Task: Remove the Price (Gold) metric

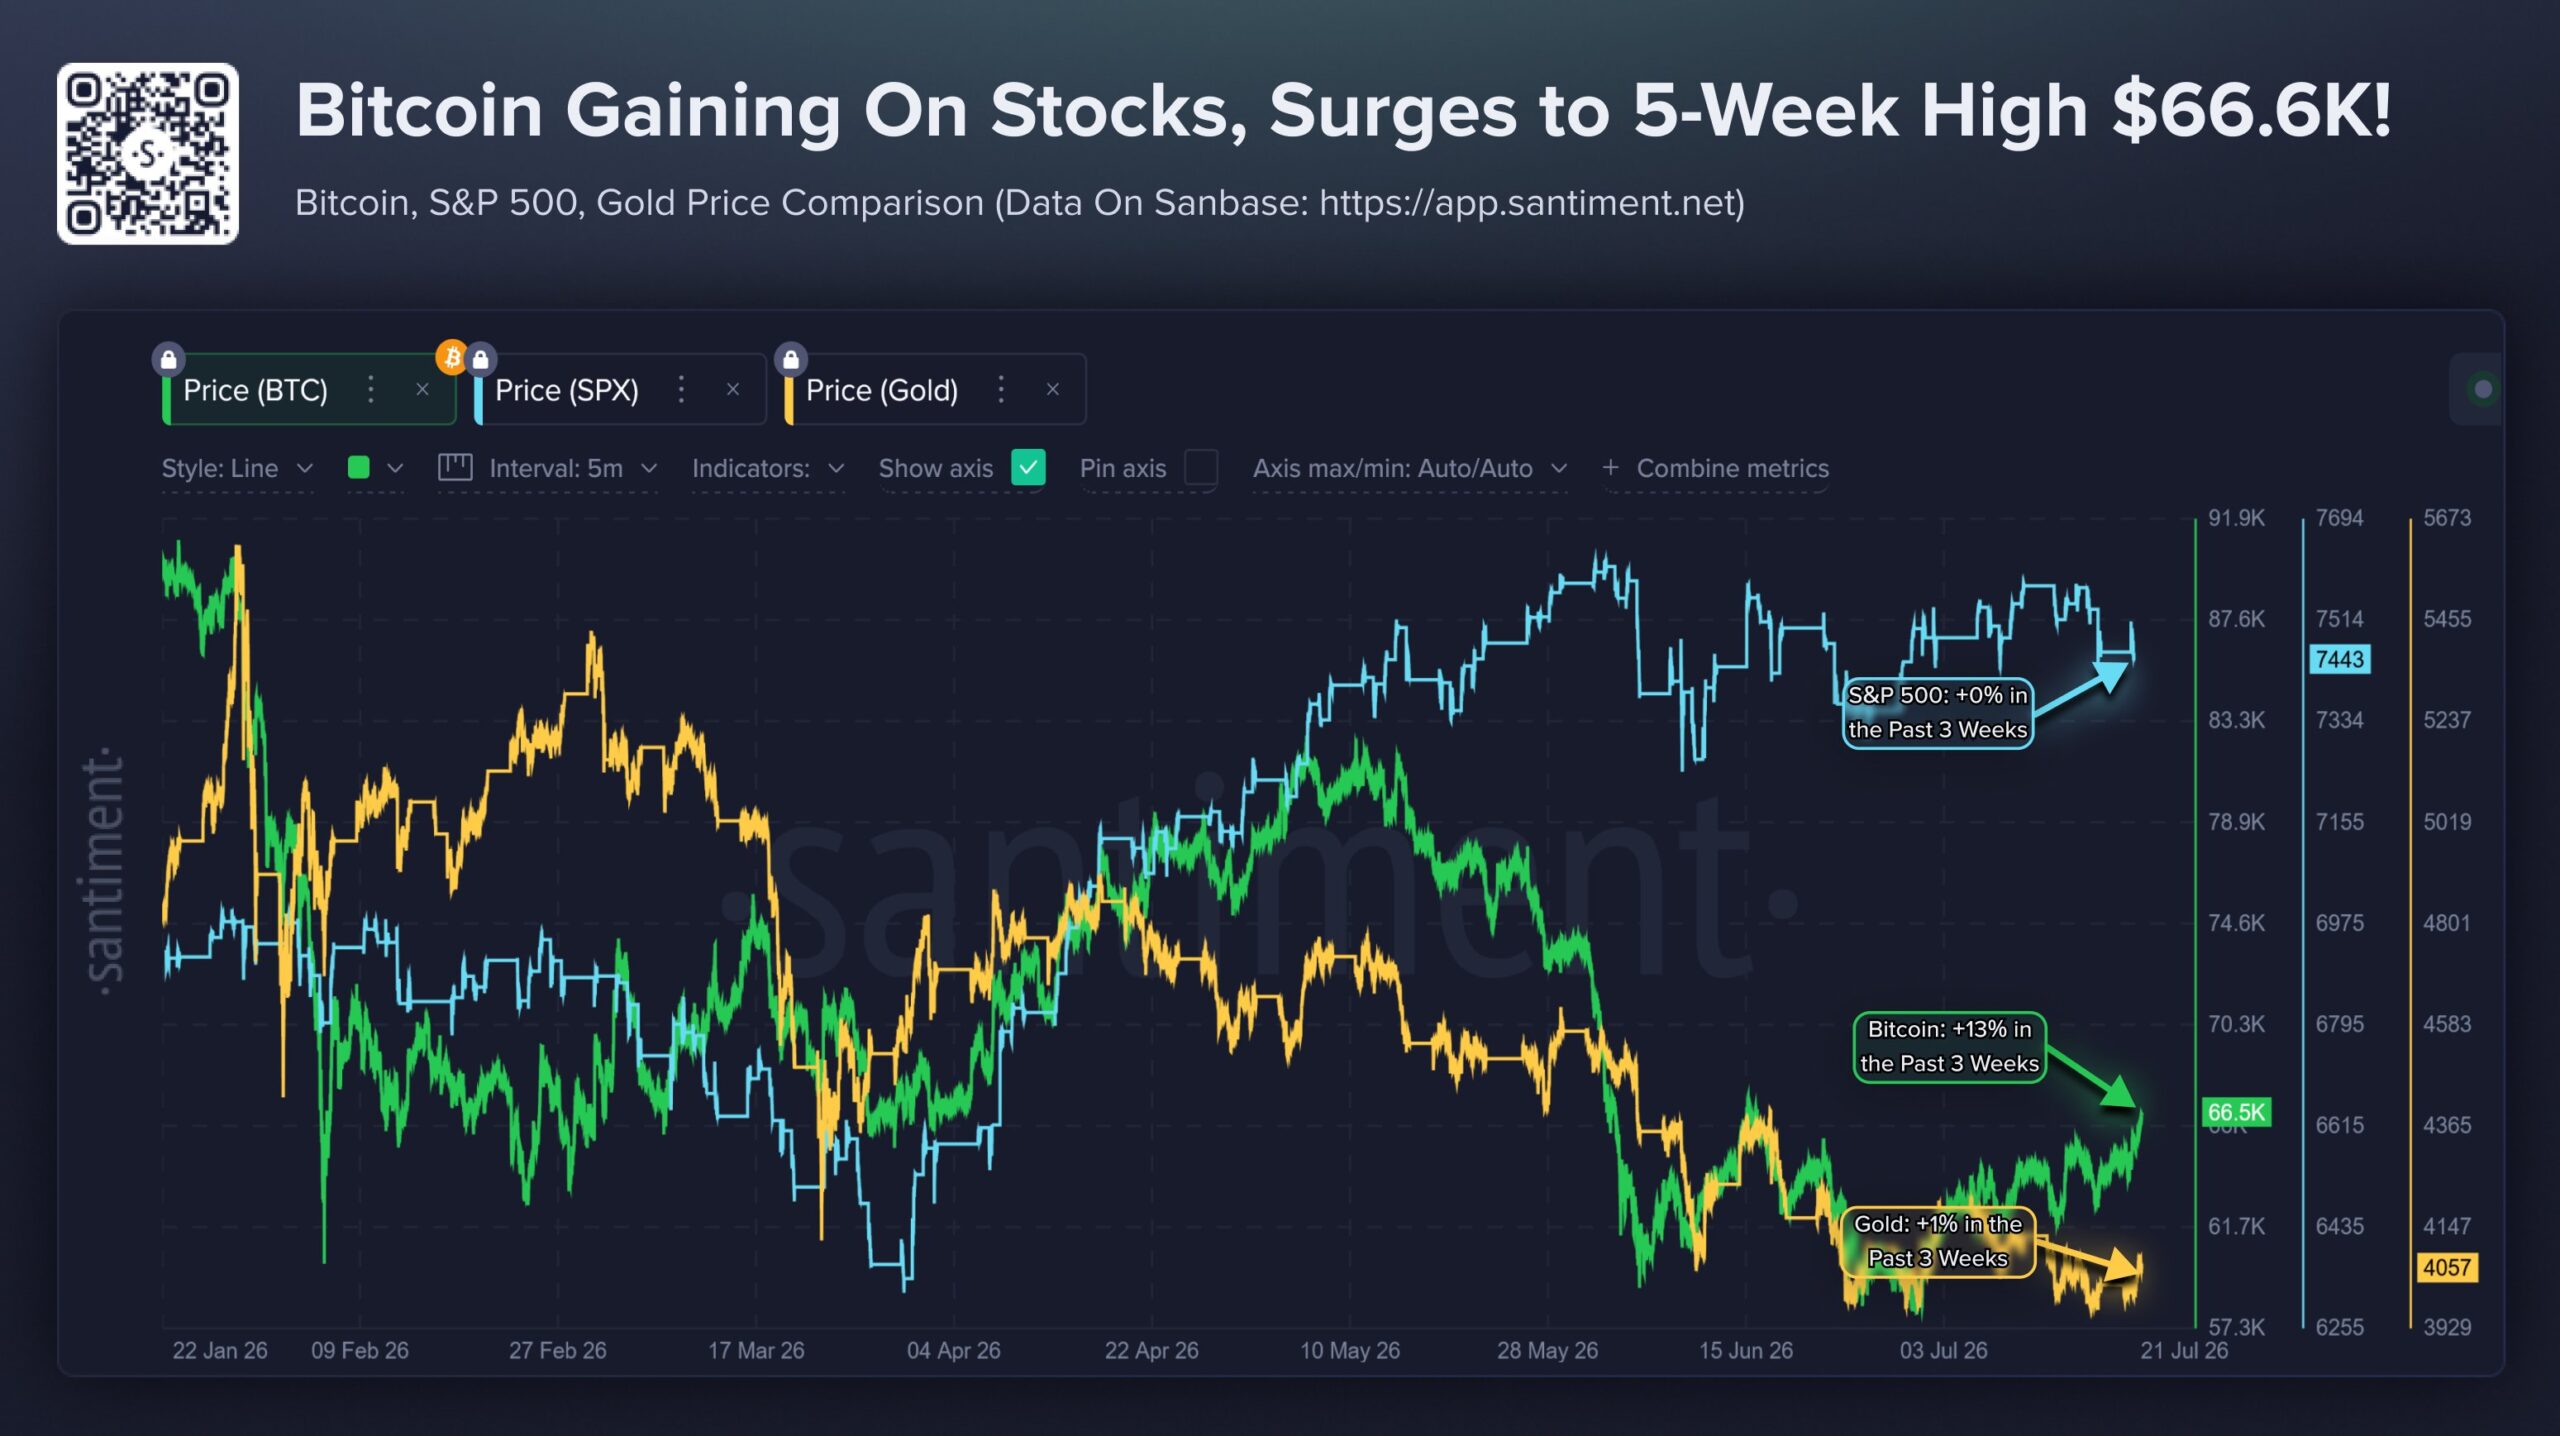Action: pos(1053,390)
